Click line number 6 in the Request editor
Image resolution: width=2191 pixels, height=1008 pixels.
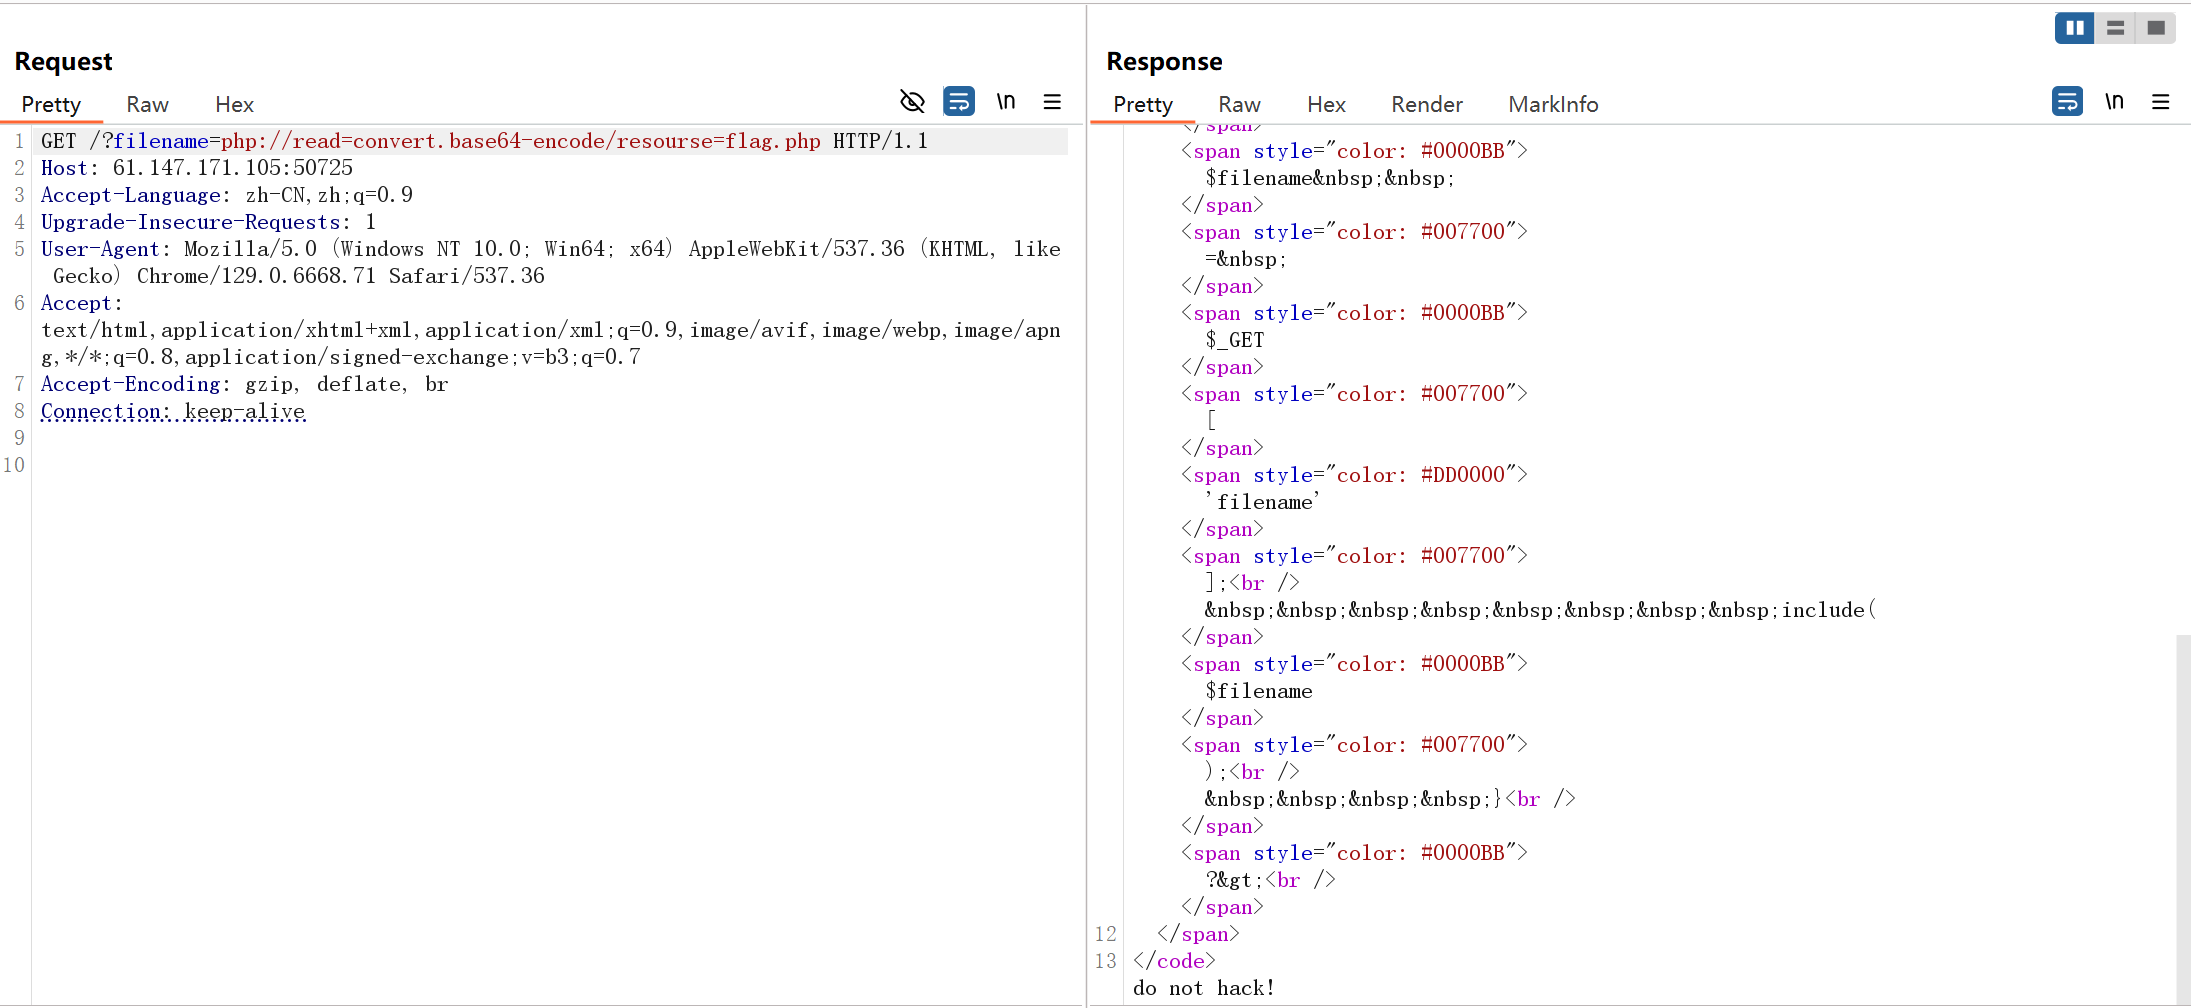pos(18,302)
